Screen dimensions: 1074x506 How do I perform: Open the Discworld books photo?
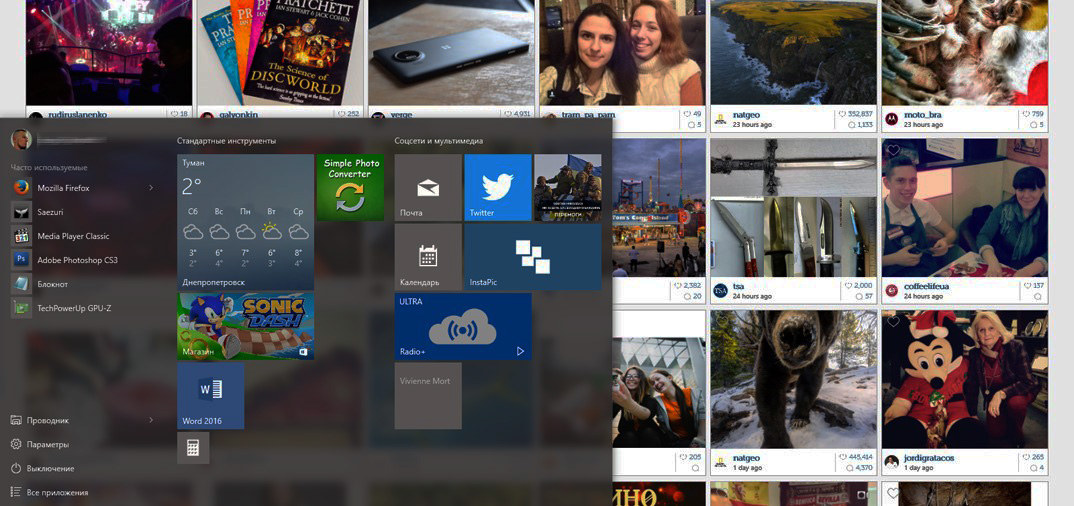pos(280,52)
